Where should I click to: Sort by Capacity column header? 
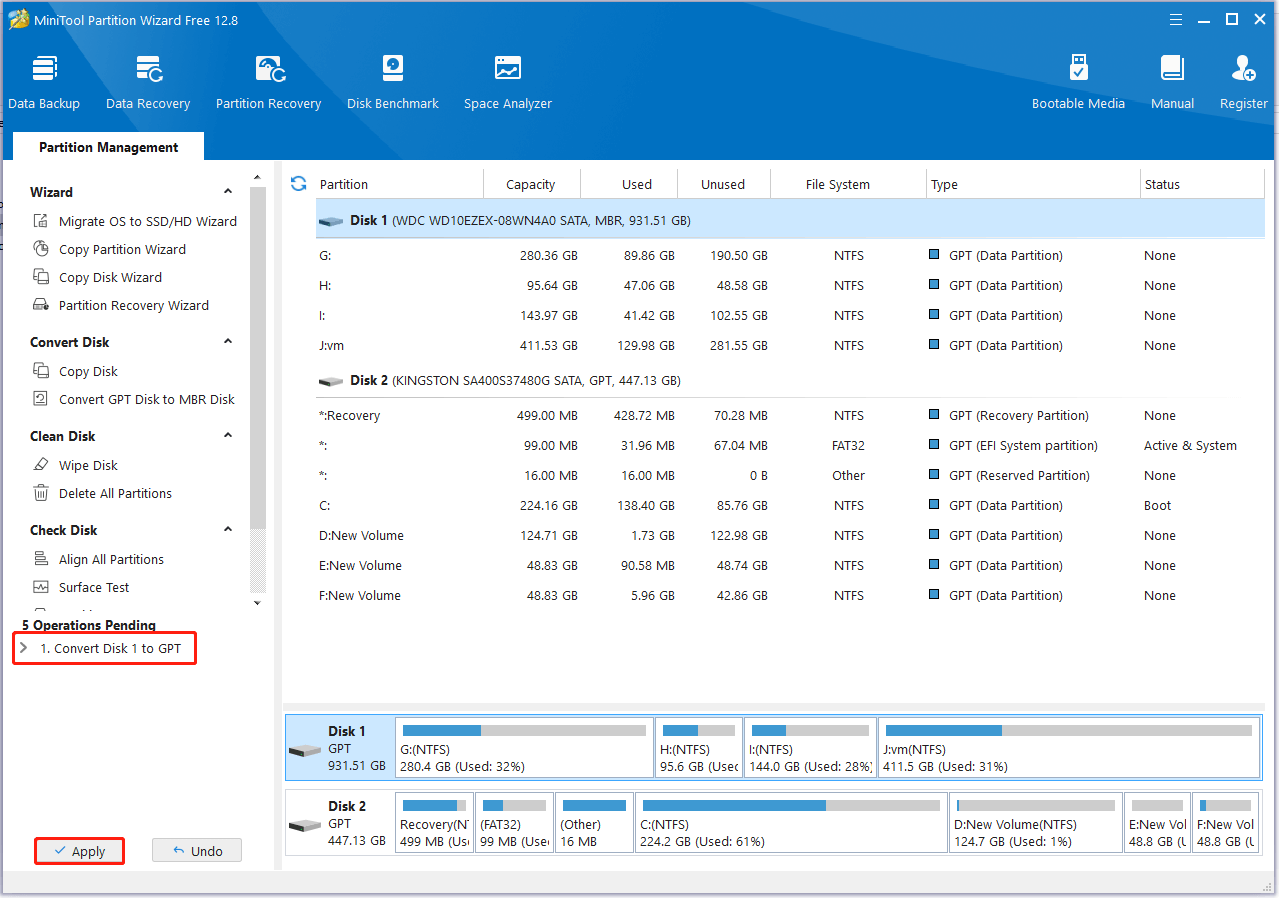pyautogui.click(x=531, y=184)
